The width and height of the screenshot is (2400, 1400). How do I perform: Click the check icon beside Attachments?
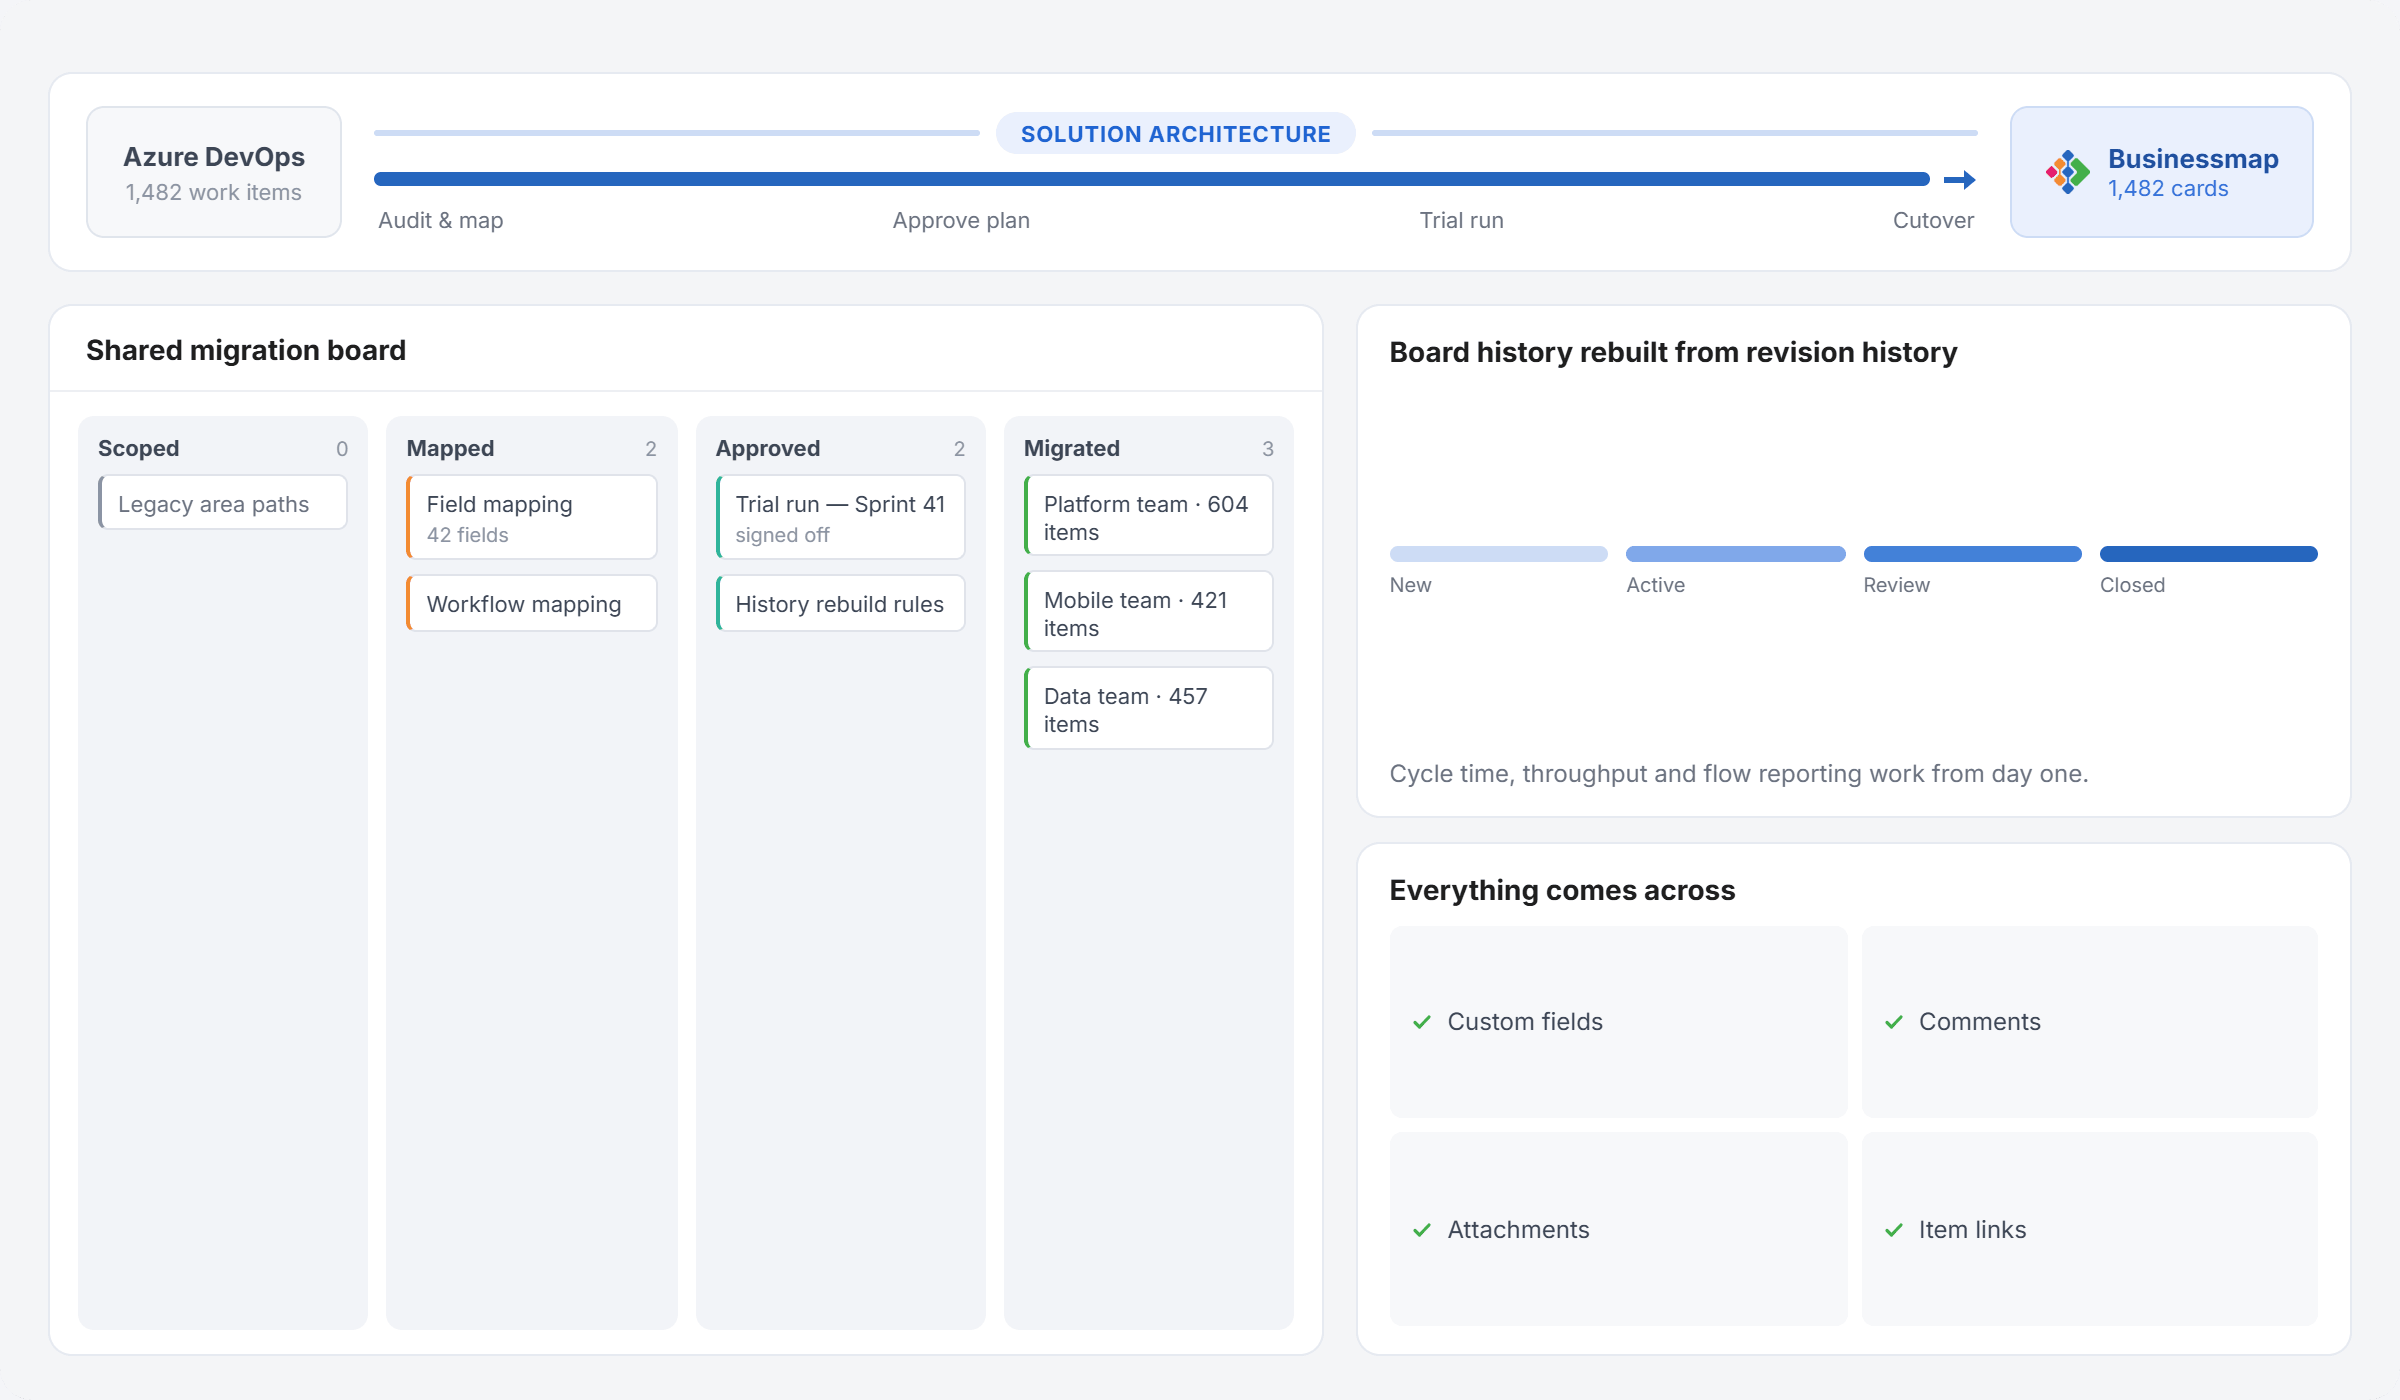1421,1230
